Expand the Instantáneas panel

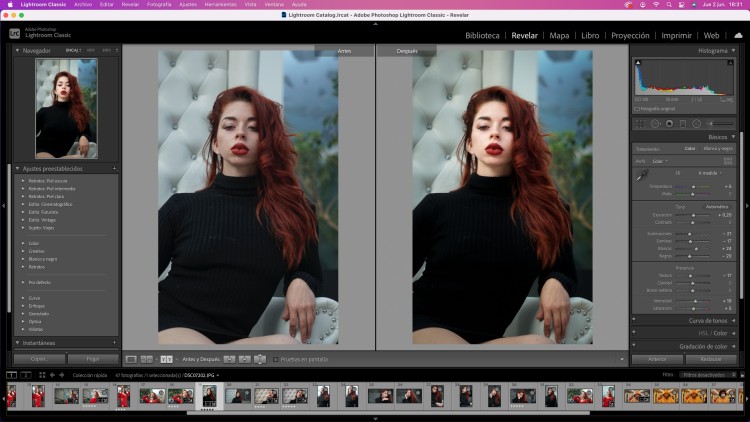[18, 343]
